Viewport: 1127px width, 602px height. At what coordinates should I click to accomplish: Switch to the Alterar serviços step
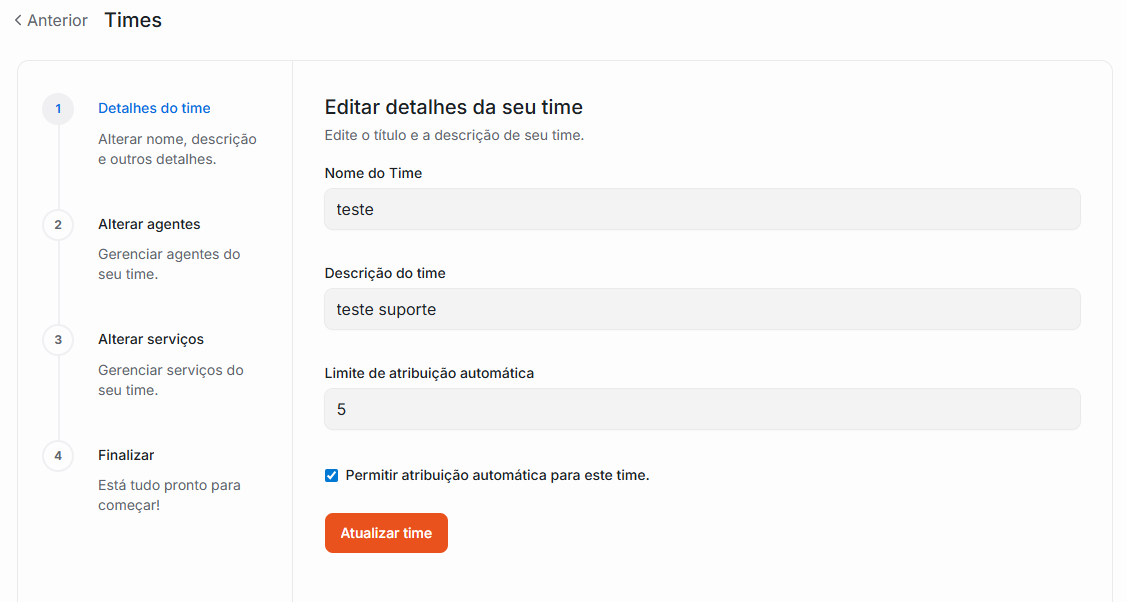151,339
